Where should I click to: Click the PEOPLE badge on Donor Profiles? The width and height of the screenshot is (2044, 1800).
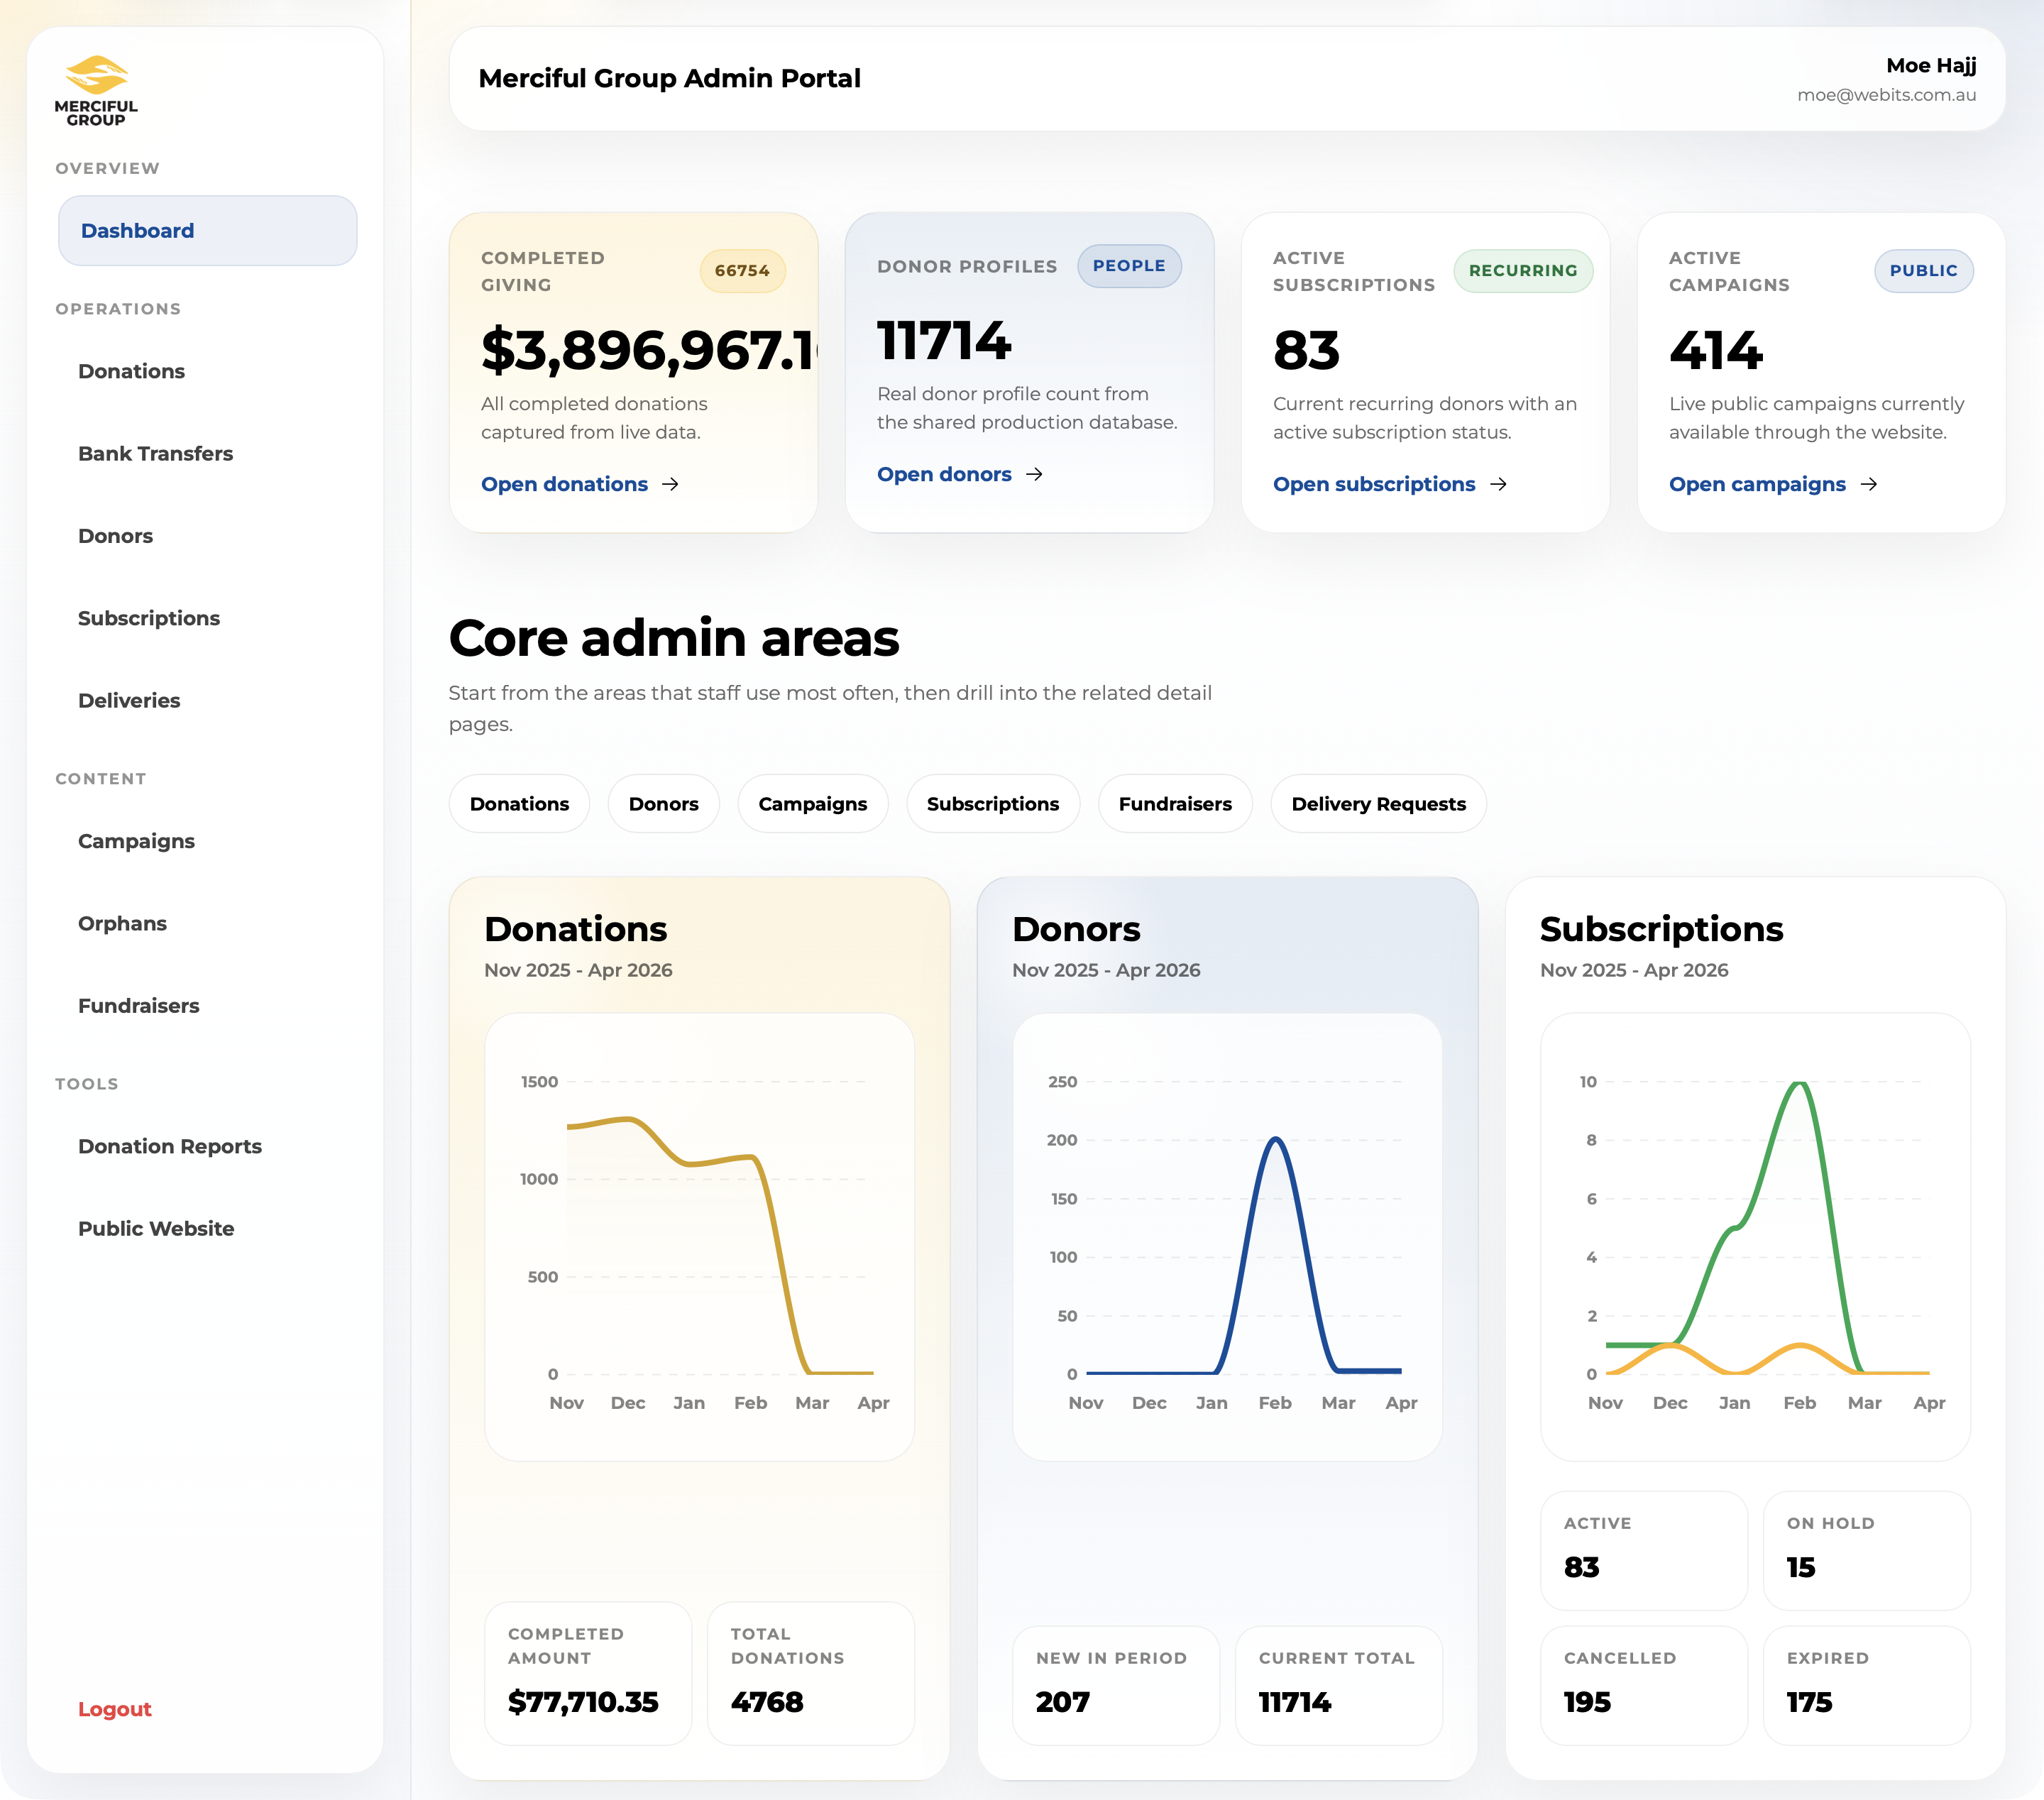[x=1129, y=266]
